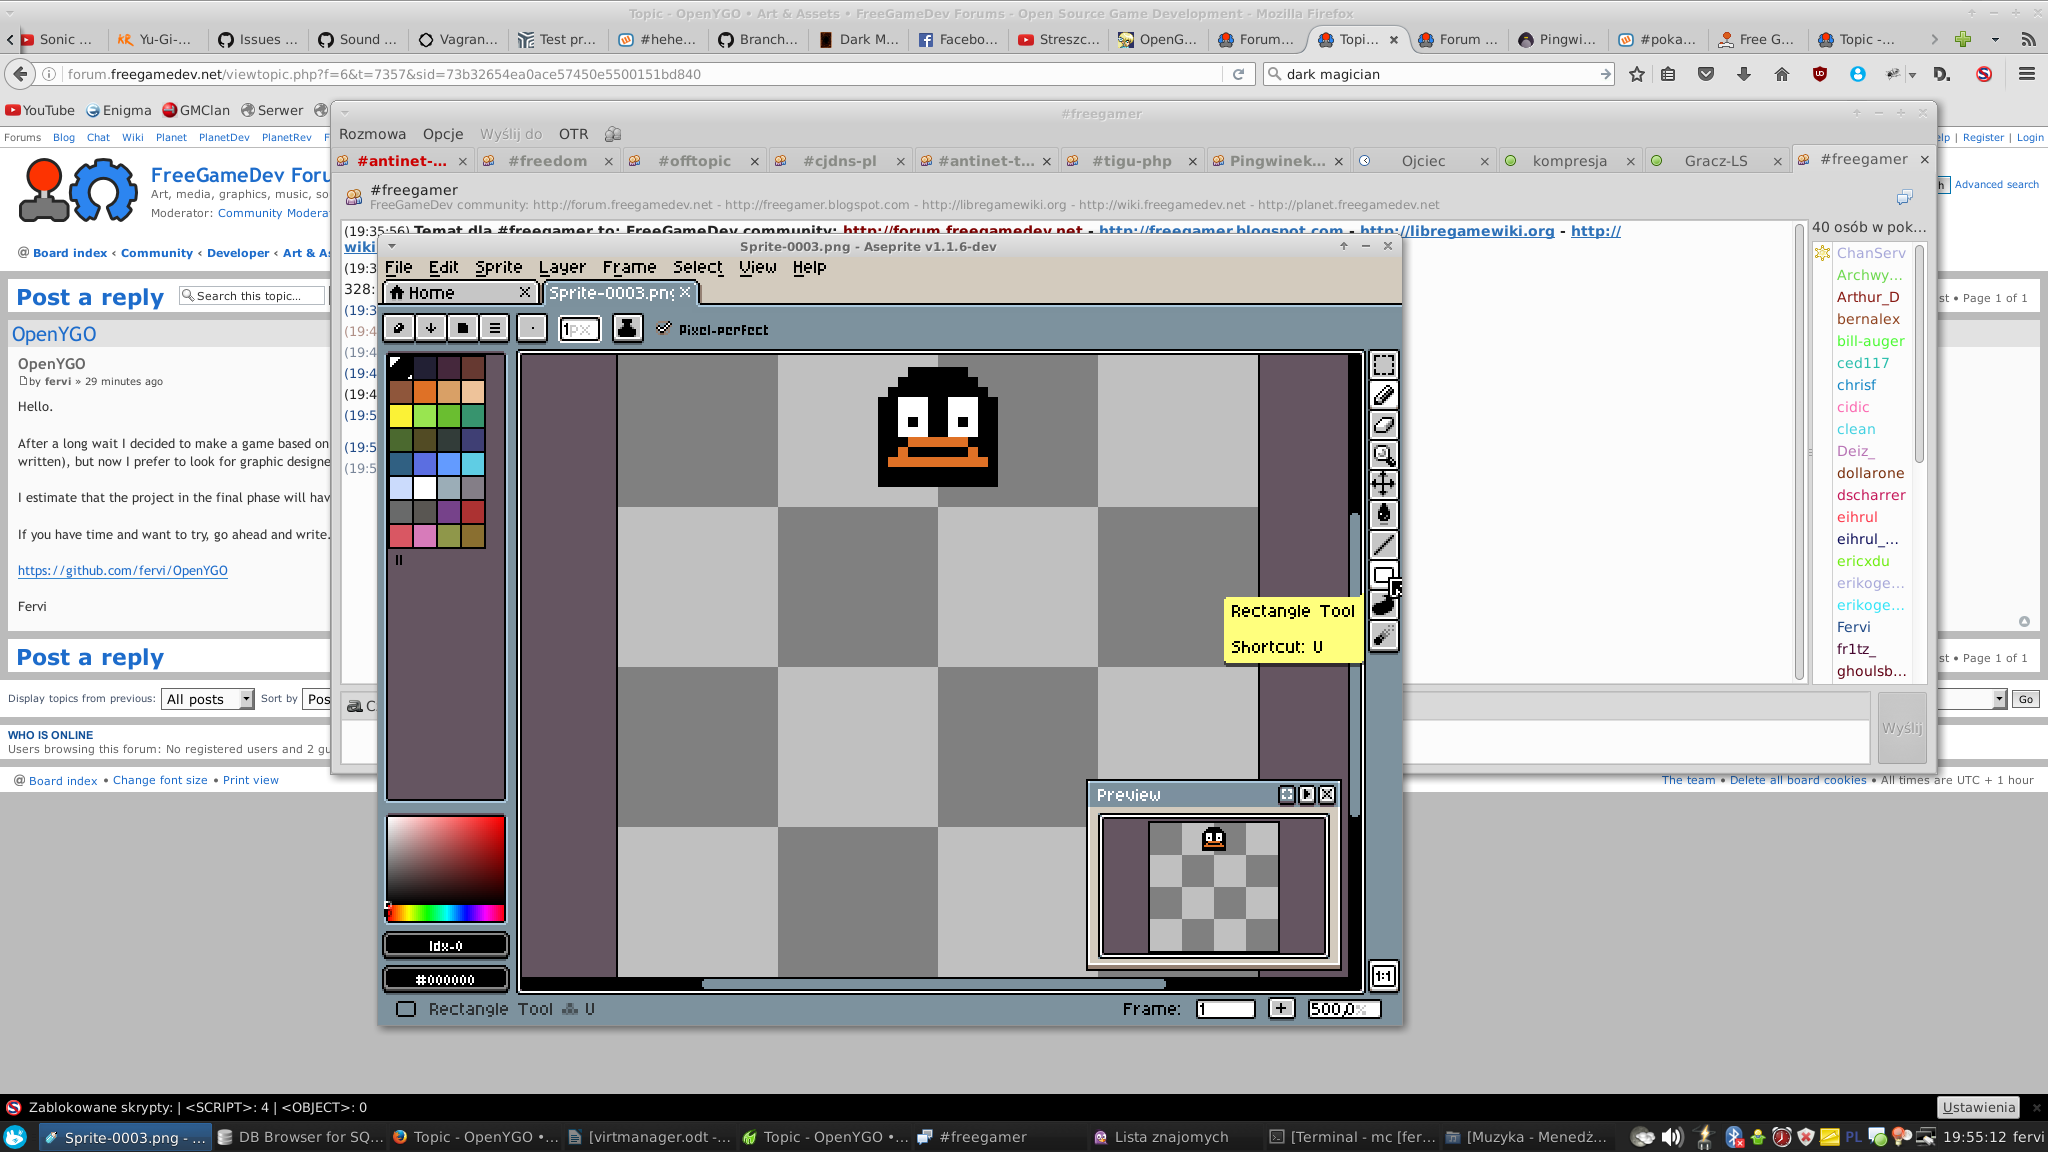The height and width of the screenshot is (1152, 2048).
Task: Toggle the ink type button
Action: tap(627, 328)
